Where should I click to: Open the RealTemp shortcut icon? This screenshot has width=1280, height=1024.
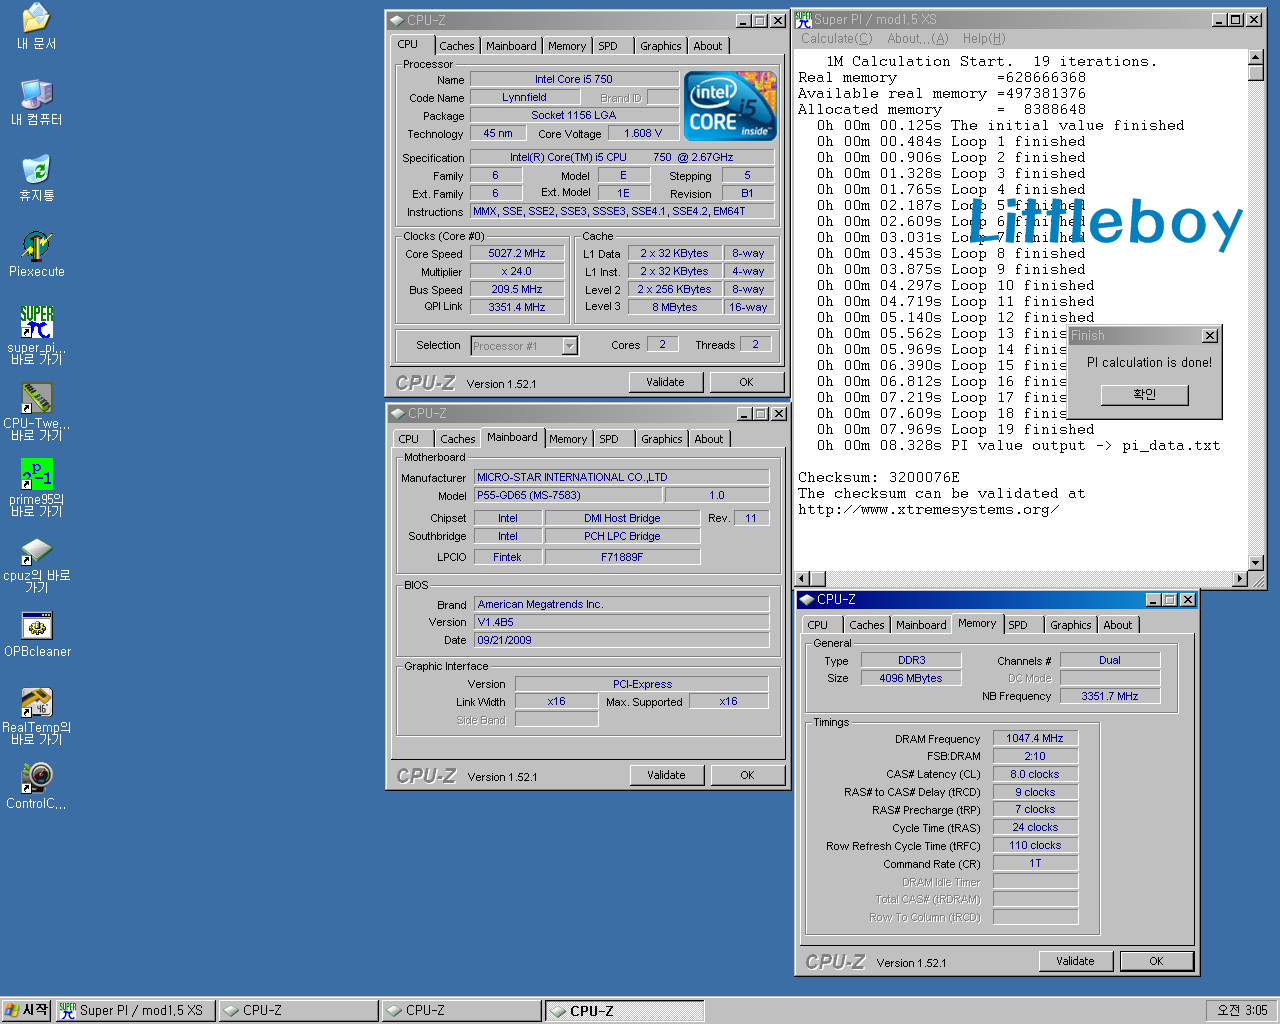(36, 702)
